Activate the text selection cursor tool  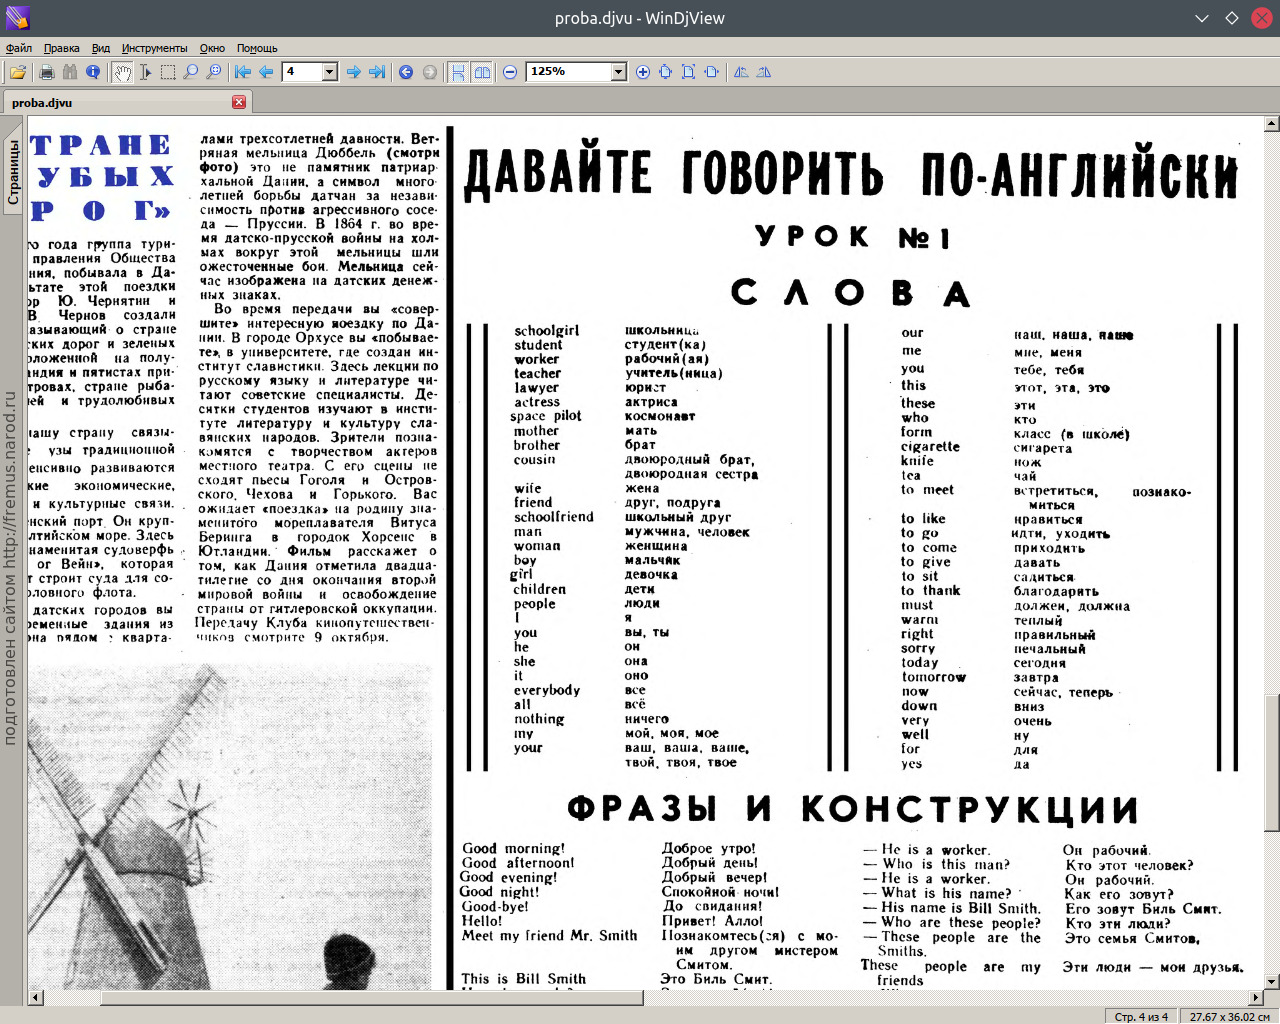pos(145,72)
